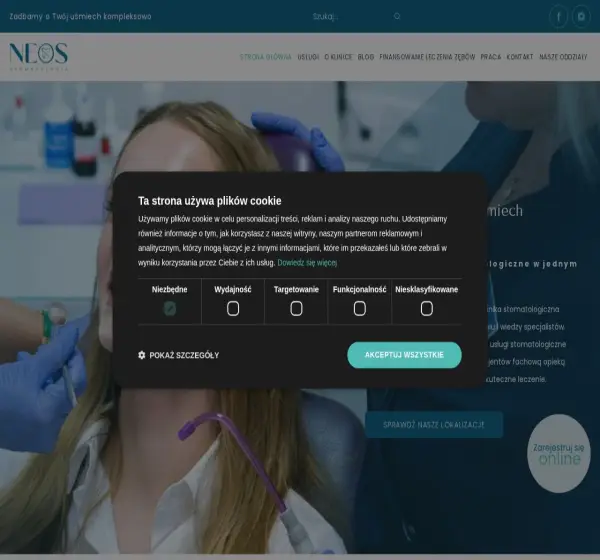The height and width of the screenshot is (560, 600).
Task: Click the 'Zadbamy o Twój uśmiech kompleksowo' text
Action: (x=80, y=16)
